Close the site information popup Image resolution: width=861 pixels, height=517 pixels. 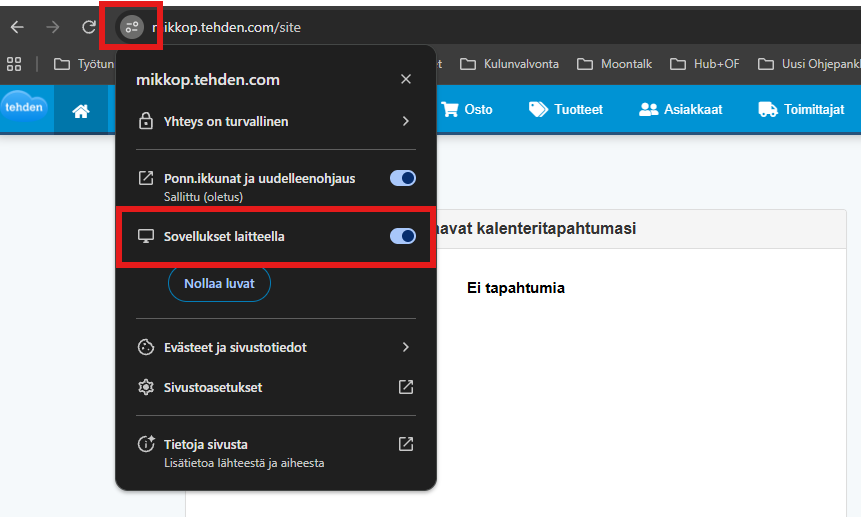tap(406, 80)
